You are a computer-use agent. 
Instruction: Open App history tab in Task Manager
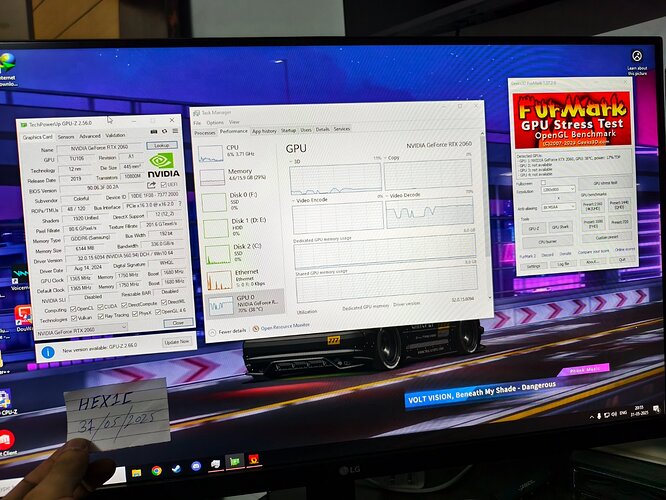click(264, 131)
